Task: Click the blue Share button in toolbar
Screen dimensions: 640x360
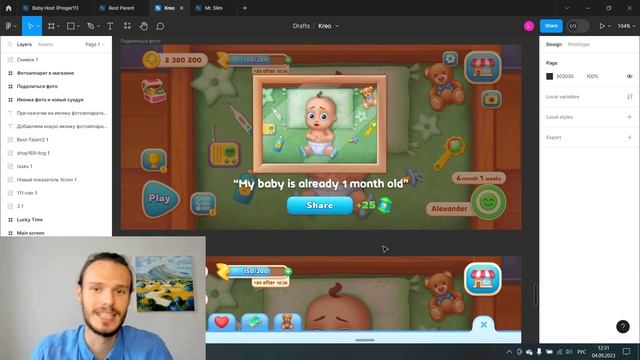Action: pos(551,26)
